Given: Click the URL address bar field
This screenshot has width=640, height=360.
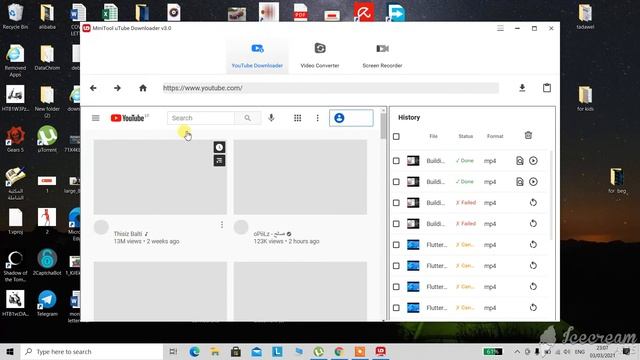Looking at the screenshot, I should point(330,88).
